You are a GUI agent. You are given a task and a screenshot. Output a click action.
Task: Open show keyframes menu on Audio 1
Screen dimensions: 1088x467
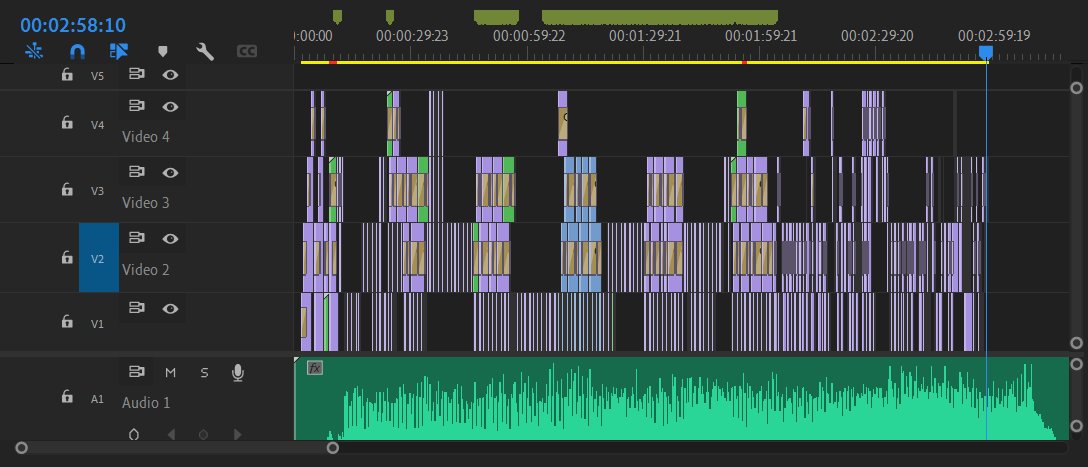click(134, 434)
